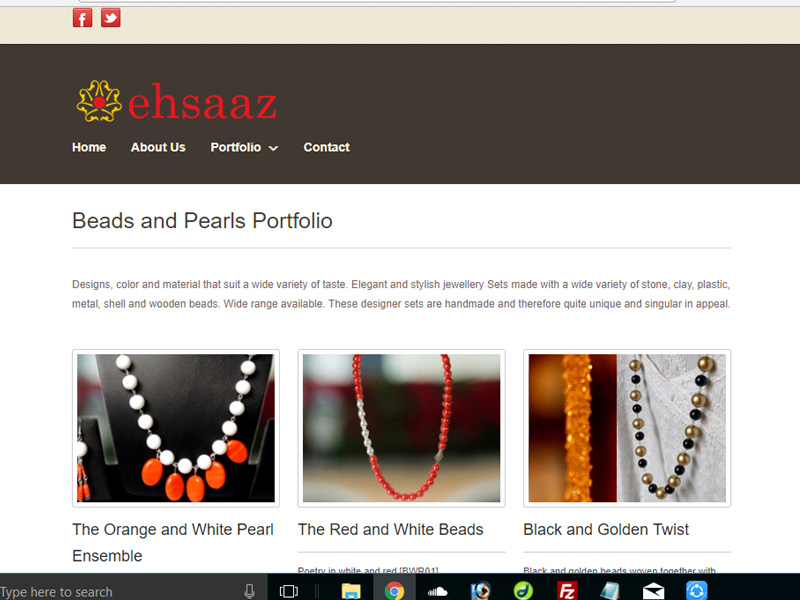800x600 pixels.
Task: Click the microphone icon in search box
Action: [x=249, y=591]
